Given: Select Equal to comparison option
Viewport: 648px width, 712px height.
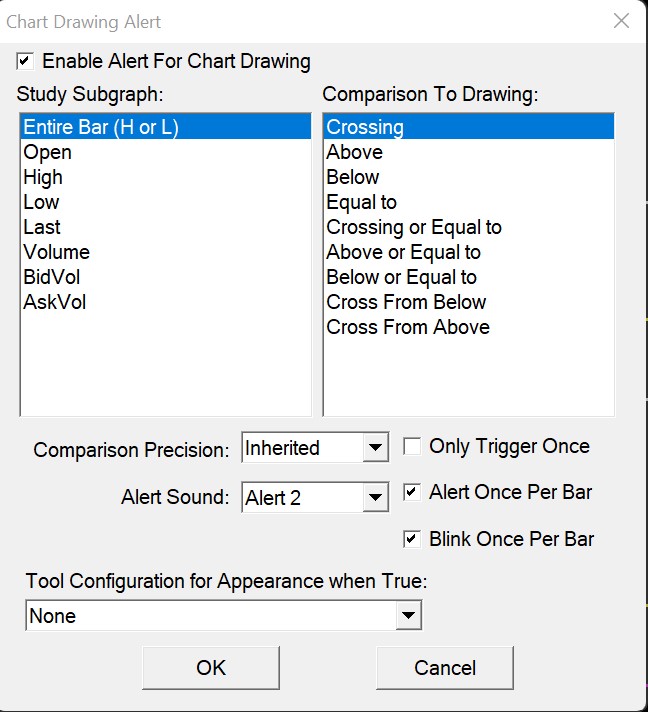Looking at the screenshot, I should tap(469, 202).
